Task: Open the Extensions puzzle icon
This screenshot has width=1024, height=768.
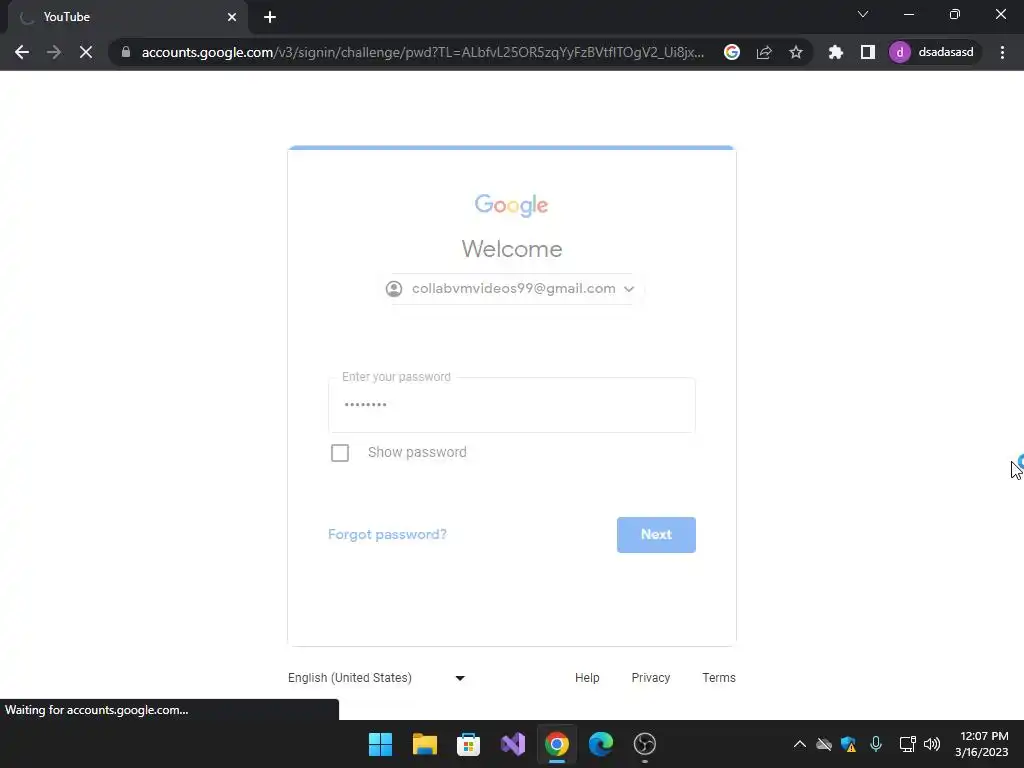Action: pos(835,52)
